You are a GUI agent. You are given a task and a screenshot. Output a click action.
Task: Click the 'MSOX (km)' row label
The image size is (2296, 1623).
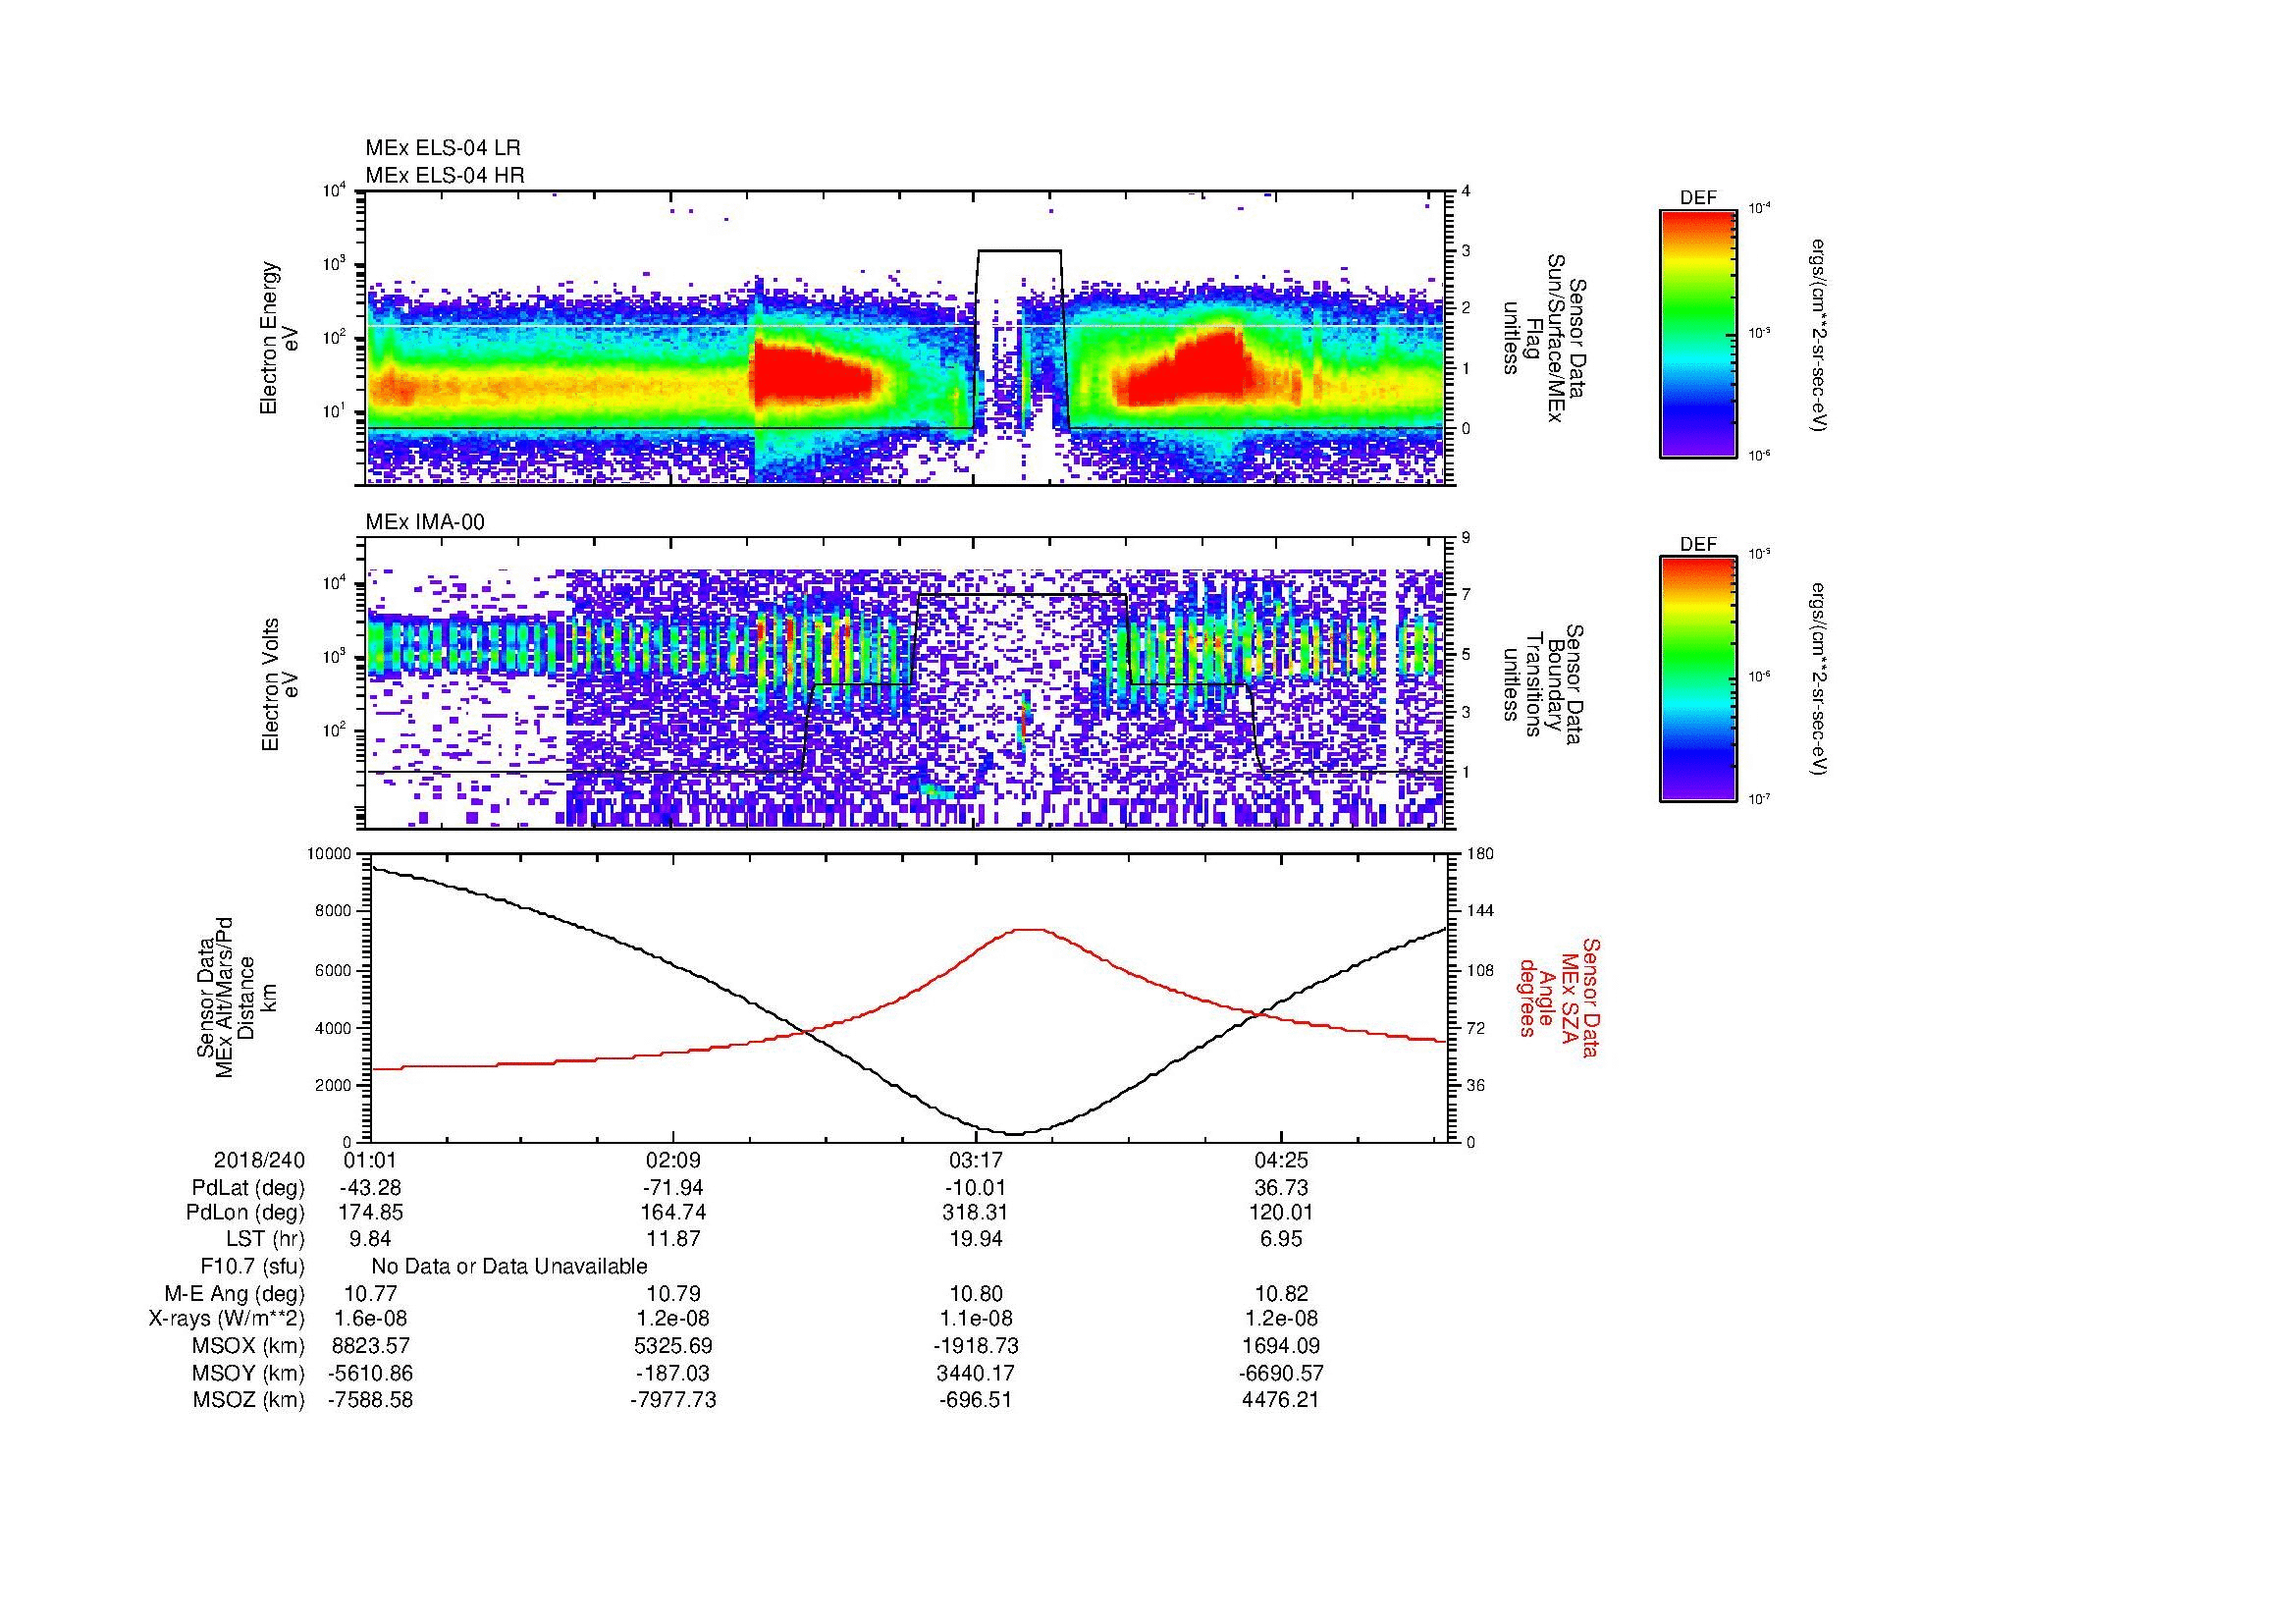pyautogui.click(x=249, y=1346)
